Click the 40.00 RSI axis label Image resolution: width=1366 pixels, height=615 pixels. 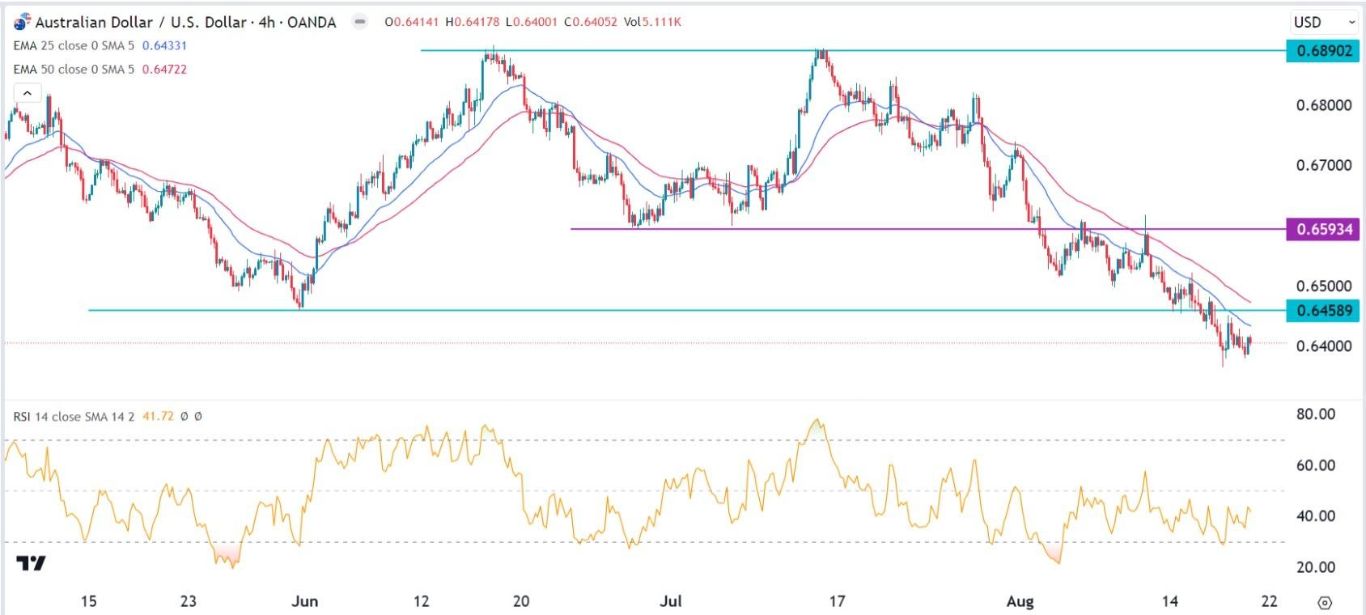pyautogui.click(x=1318, y=516)
